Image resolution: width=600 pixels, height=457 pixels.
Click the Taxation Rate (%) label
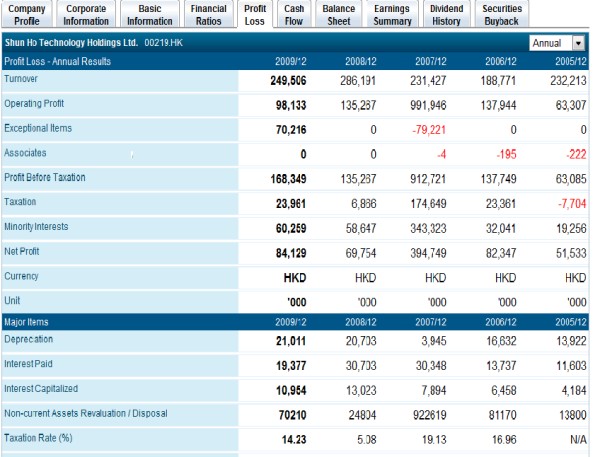point(38,438)
